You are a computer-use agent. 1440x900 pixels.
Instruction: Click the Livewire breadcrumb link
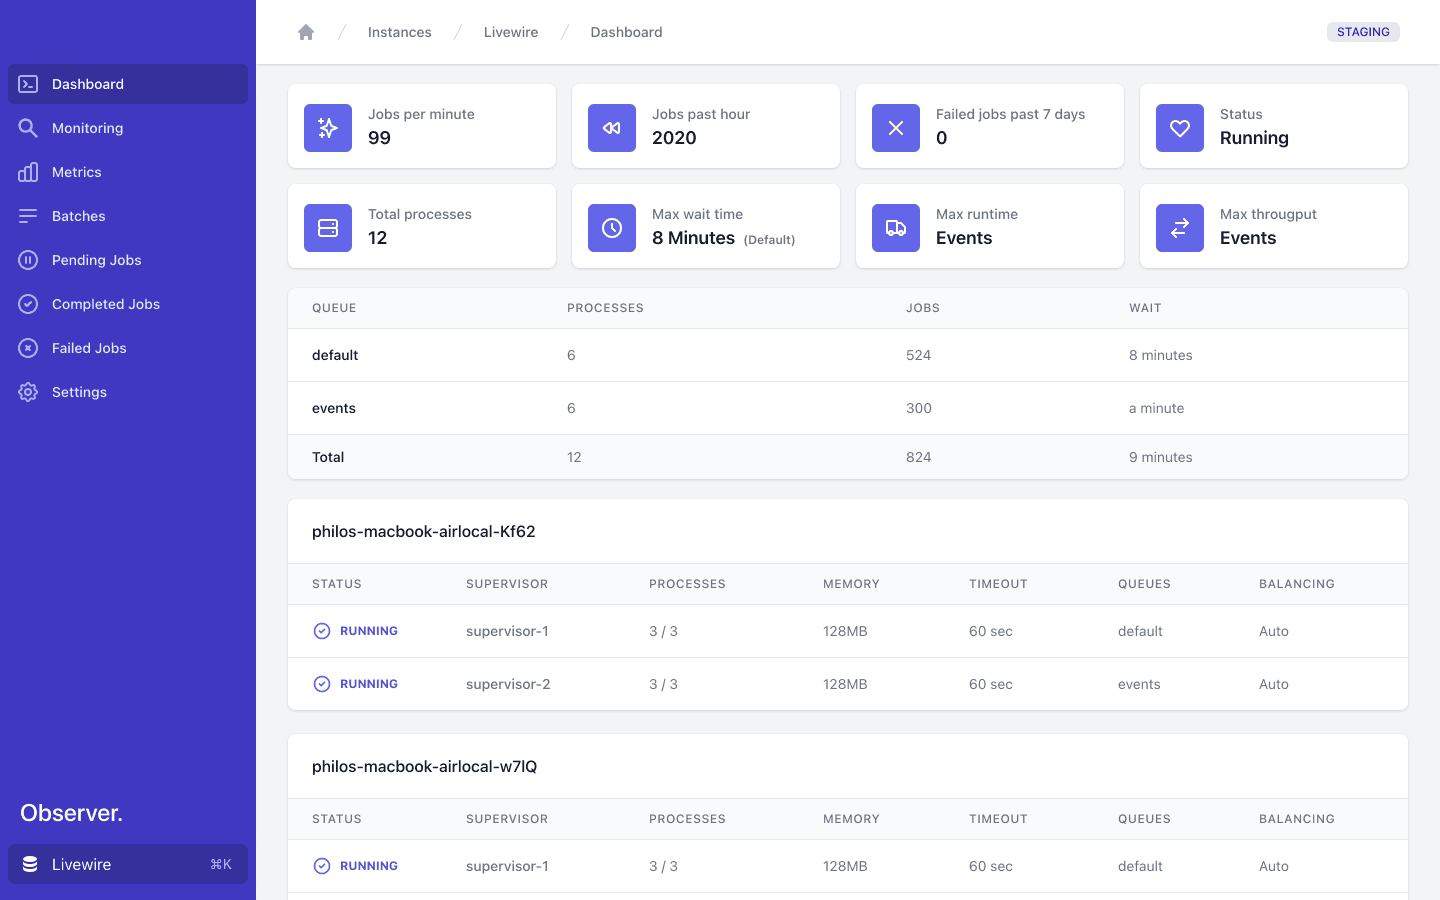coord(511,32)
